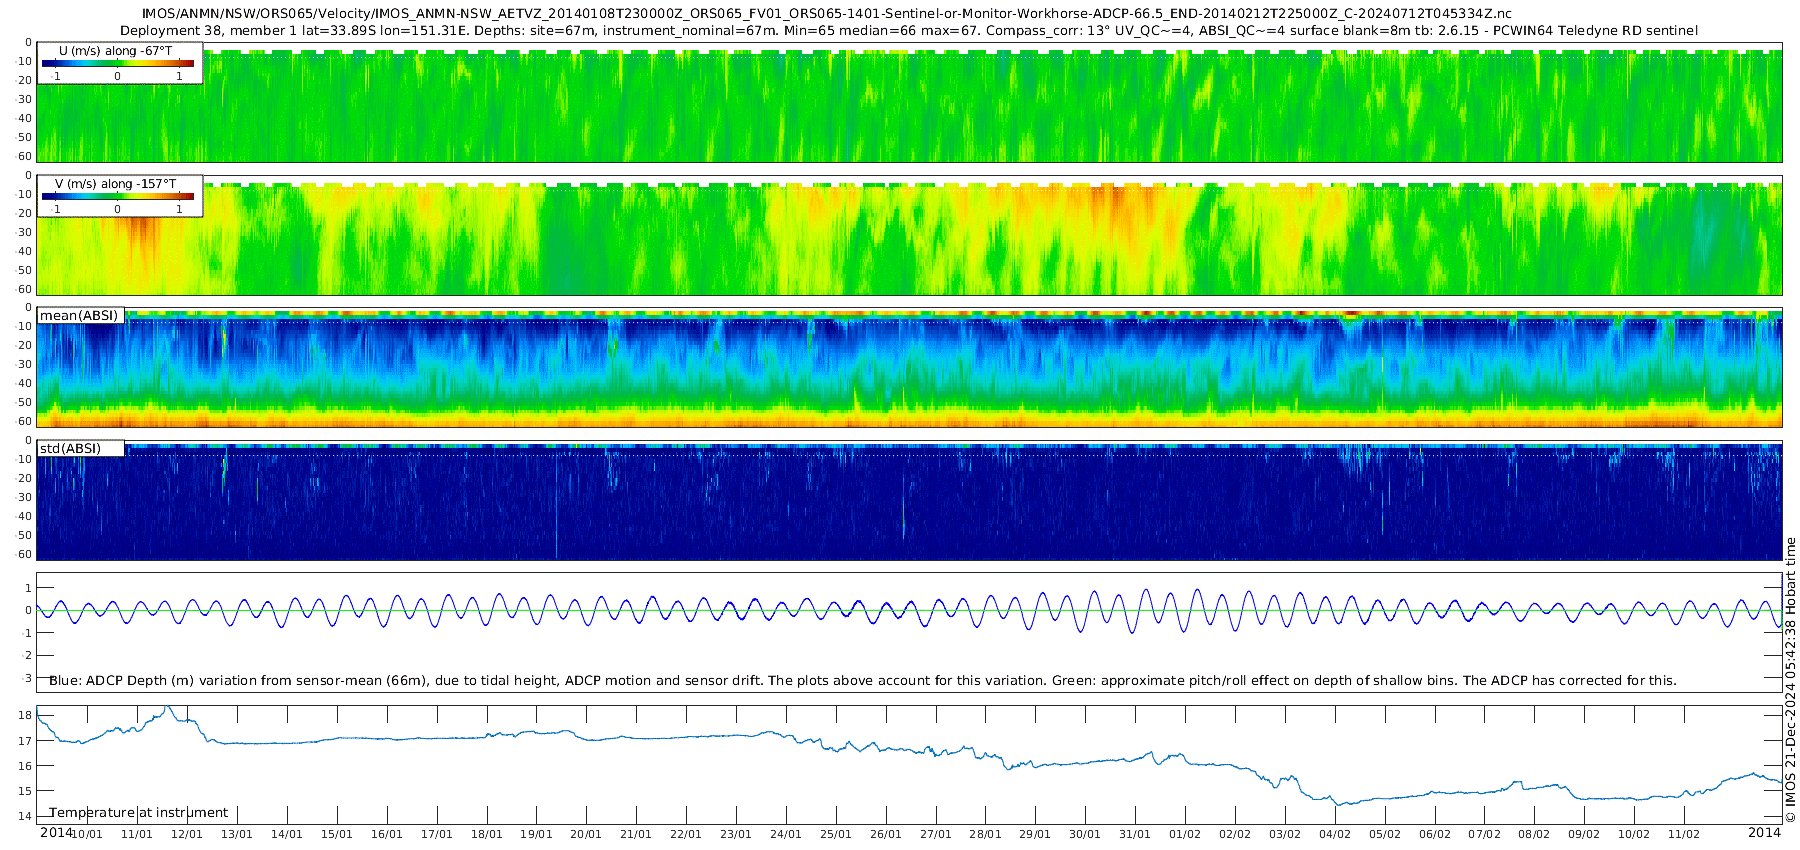Click the 01/02 date tick label

tap(1184, 834)
